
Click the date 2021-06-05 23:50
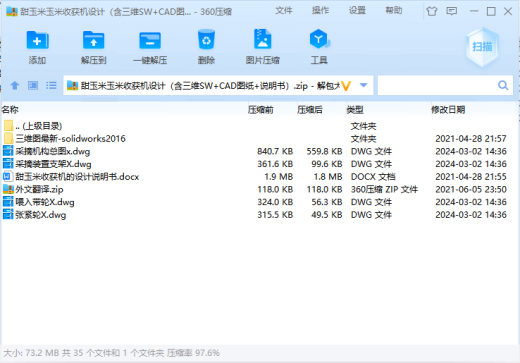(x=471, y=189)
